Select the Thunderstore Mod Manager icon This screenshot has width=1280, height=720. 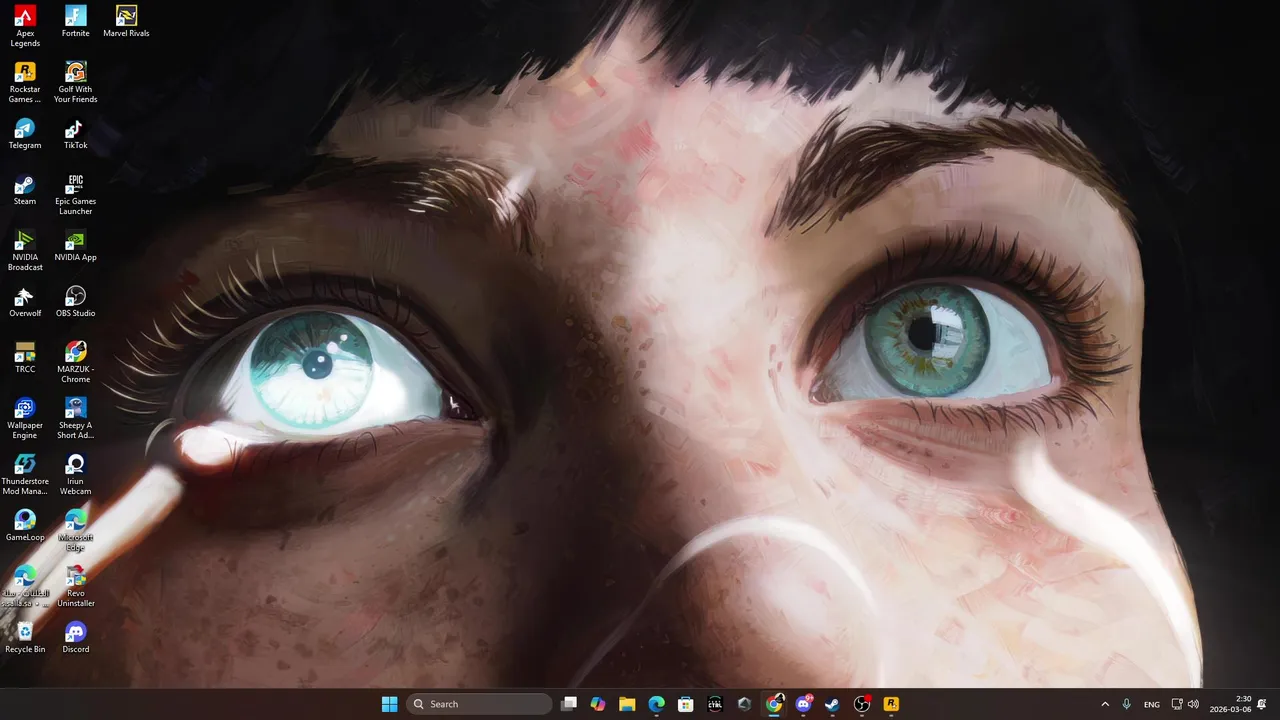25,474
